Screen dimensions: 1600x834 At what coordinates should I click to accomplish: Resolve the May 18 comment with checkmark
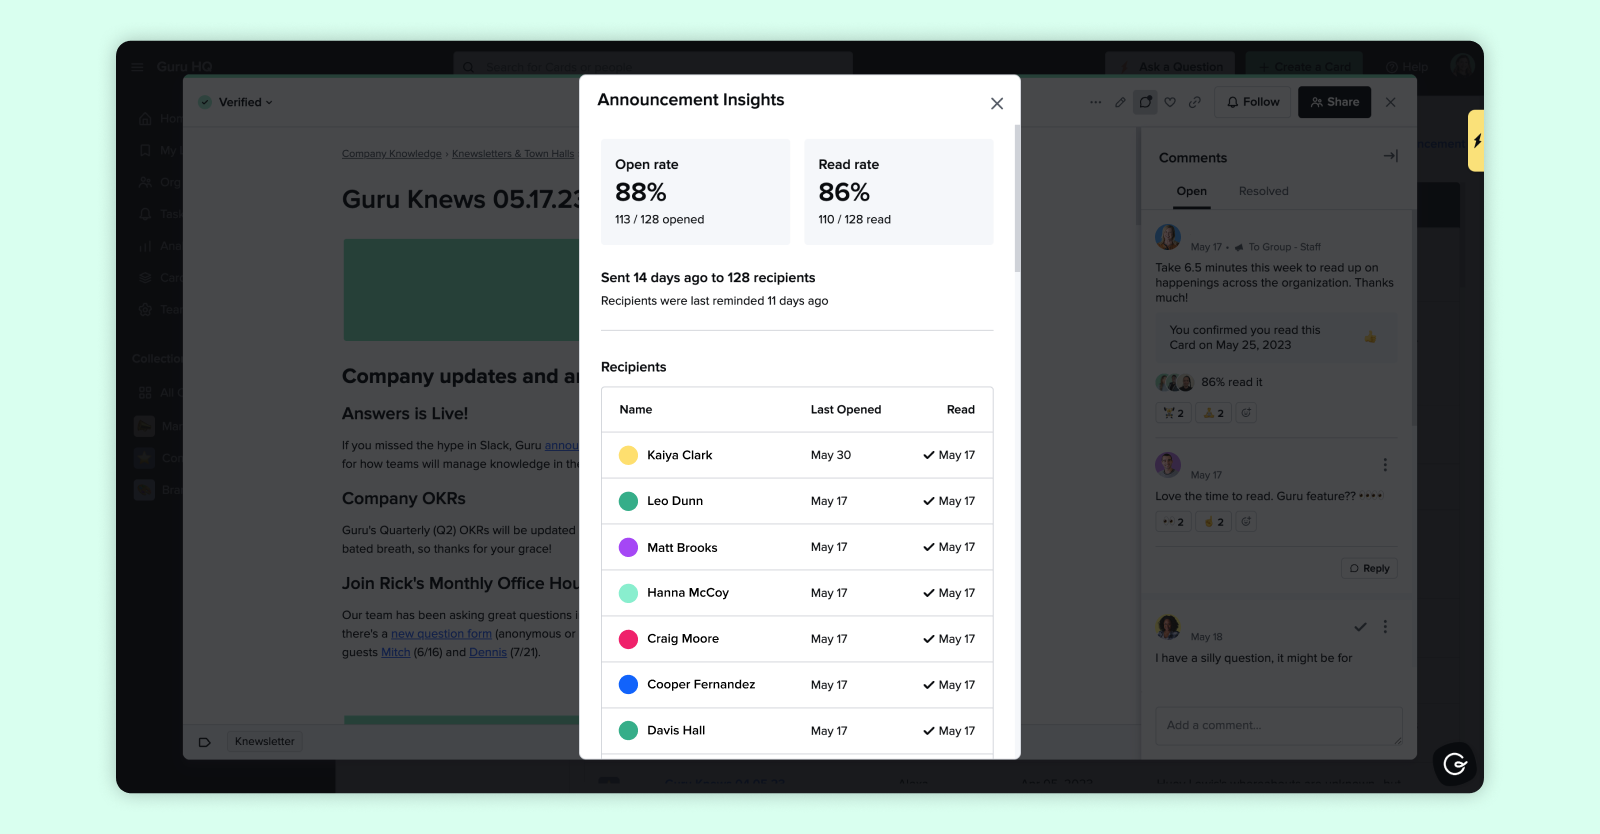tap(1360, 627)
